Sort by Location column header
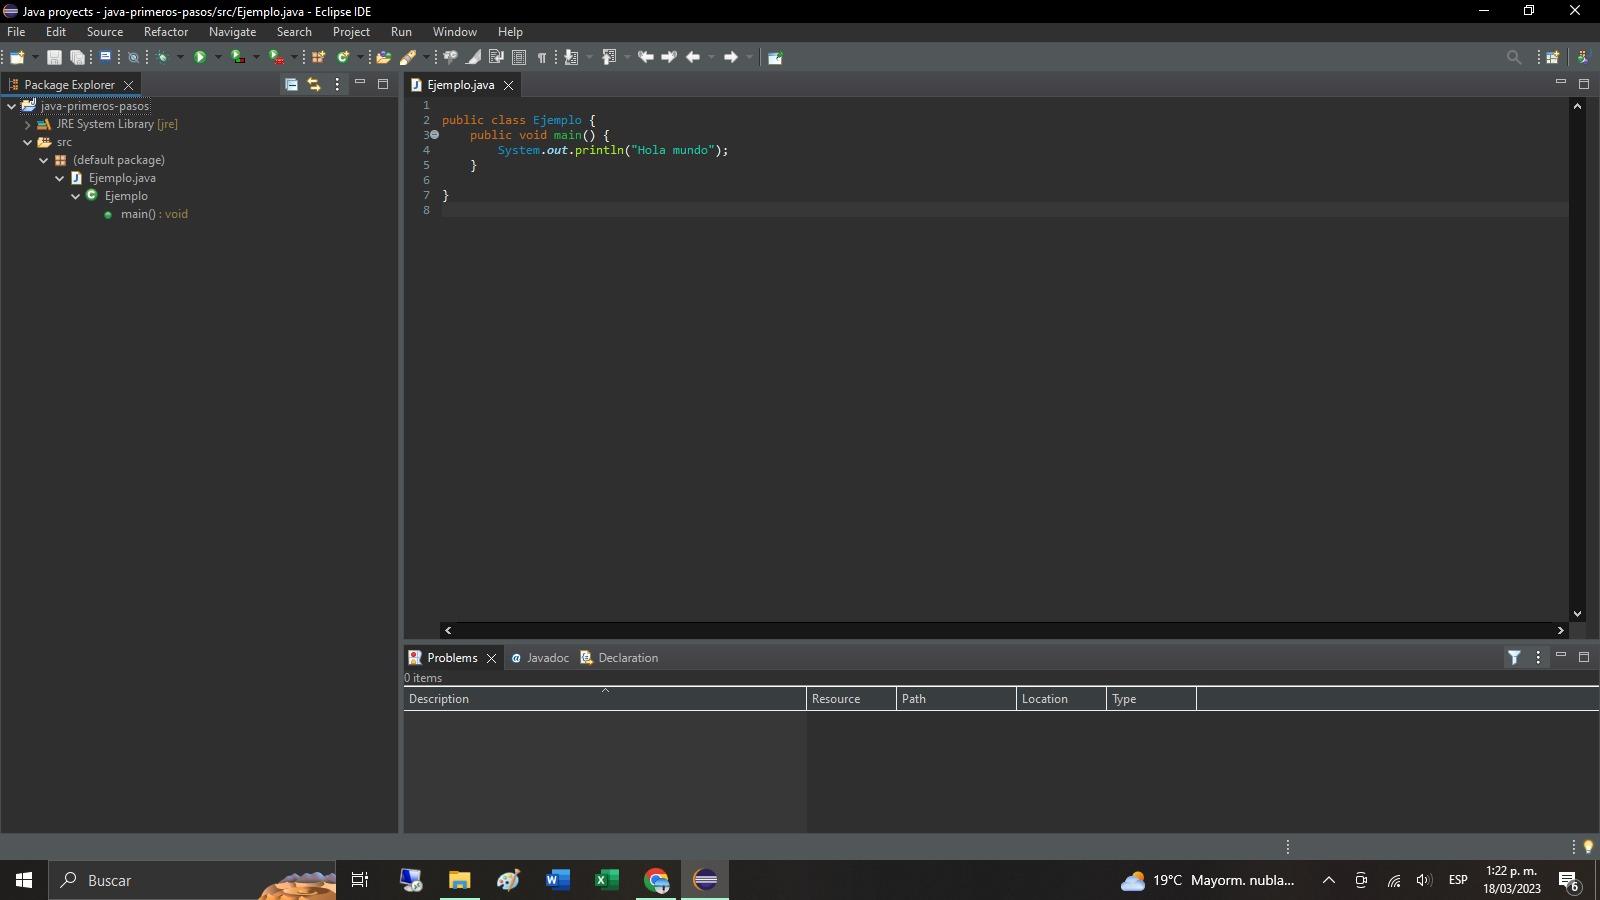 tap(1061, 699)
